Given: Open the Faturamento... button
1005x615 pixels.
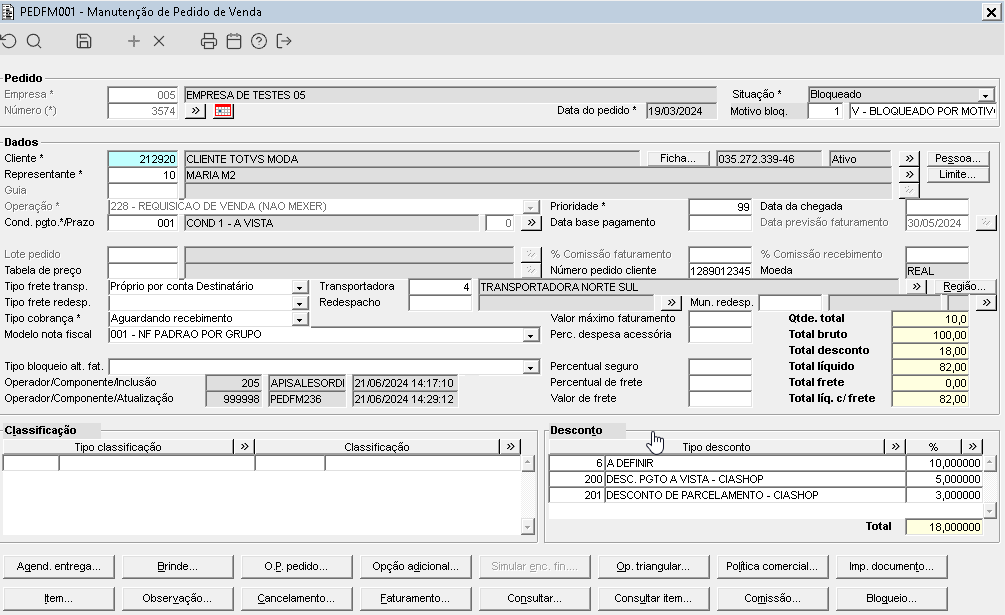Looking at the screenshot, I should [x=415, y=598].
